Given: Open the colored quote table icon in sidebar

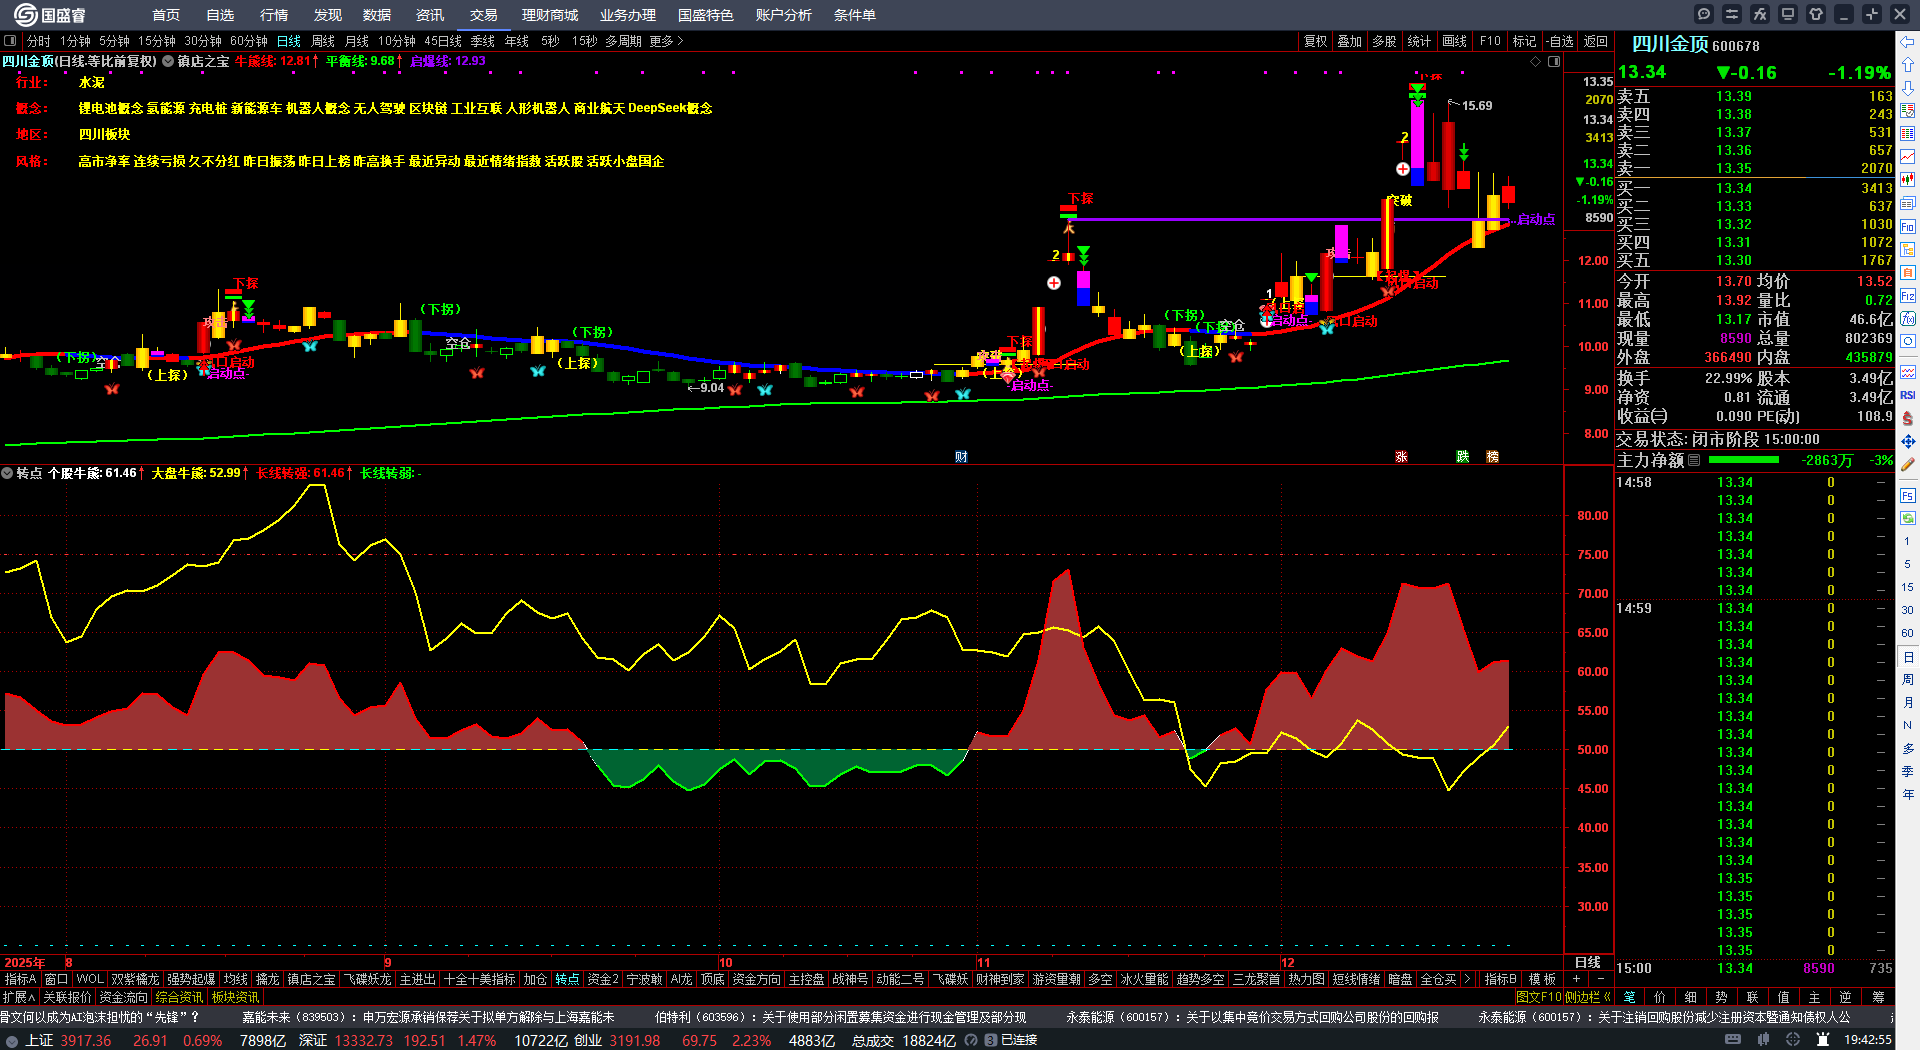Looking at the screenshot, I should pyautogui.click(x=1908, y=134).
